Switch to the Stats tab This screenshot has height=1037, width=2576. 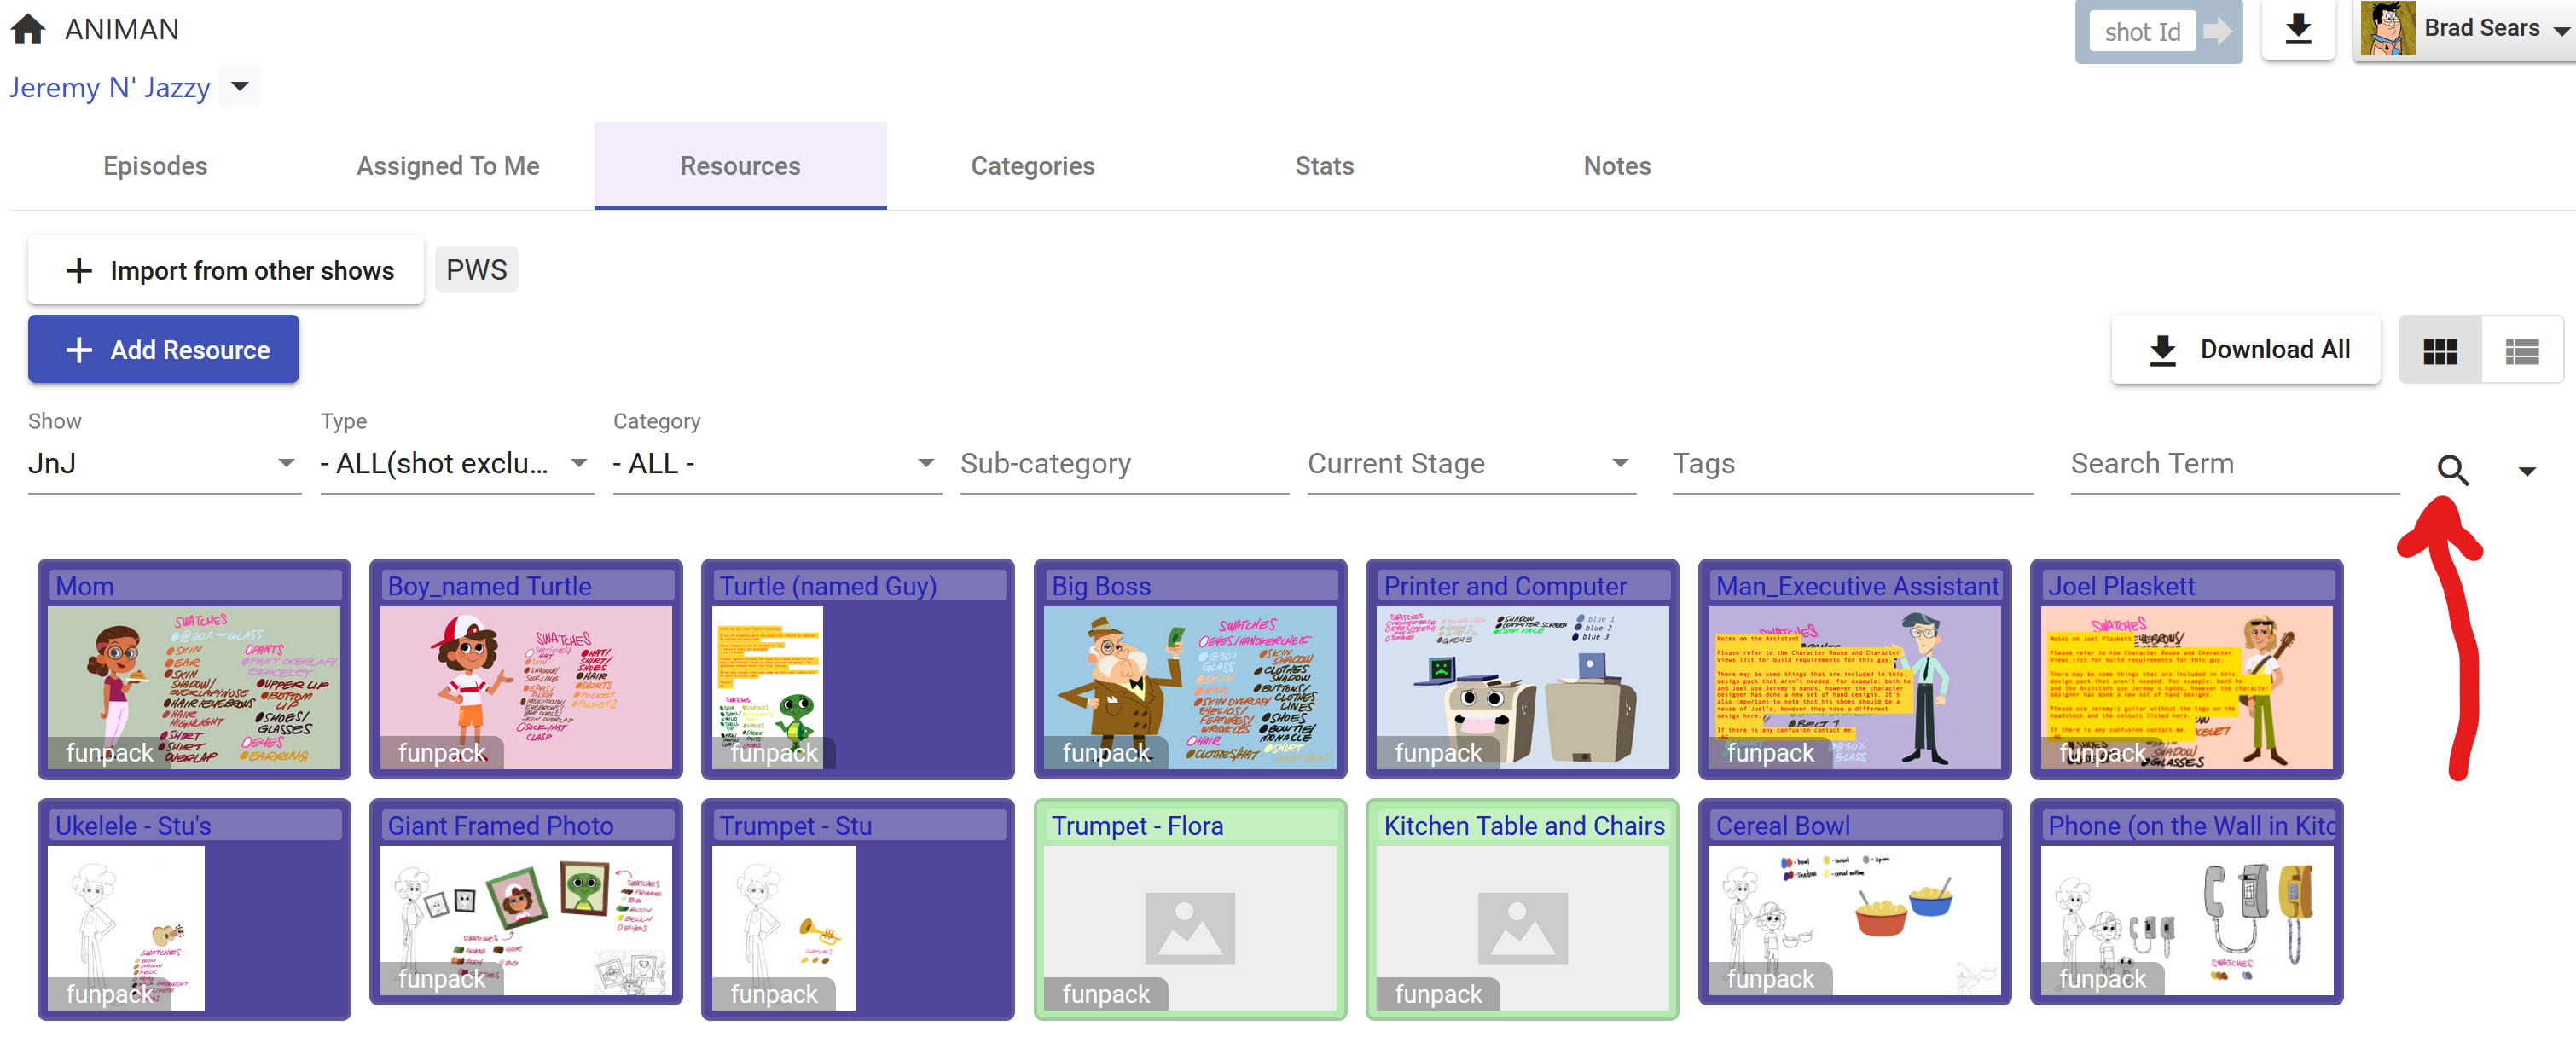(x=1324, y=166)
